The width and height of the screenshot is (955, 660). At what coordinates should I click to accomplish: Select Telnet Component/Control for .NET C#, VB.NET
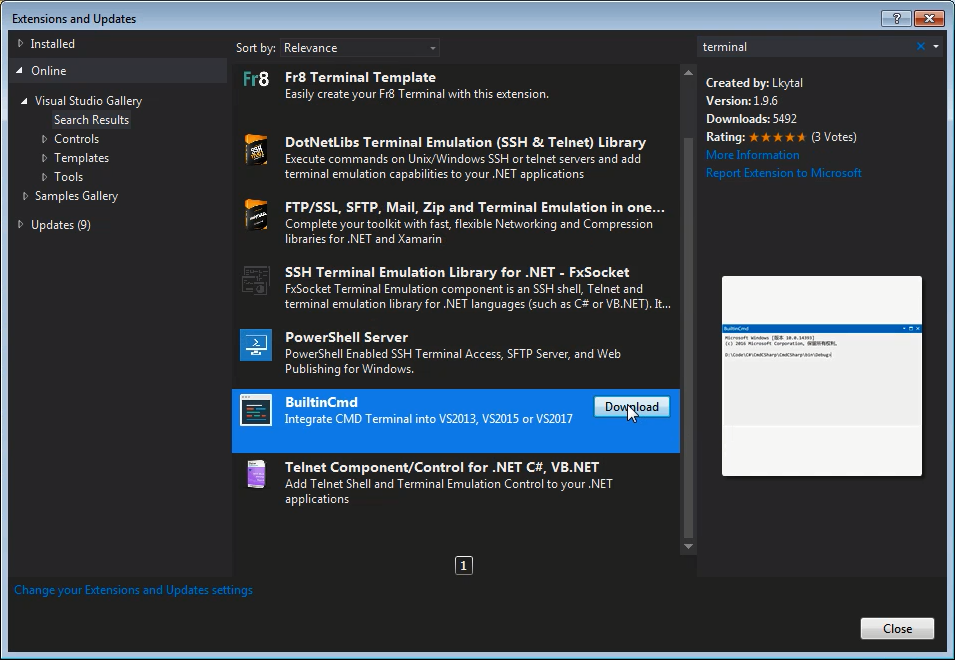(x=442, y=468)
